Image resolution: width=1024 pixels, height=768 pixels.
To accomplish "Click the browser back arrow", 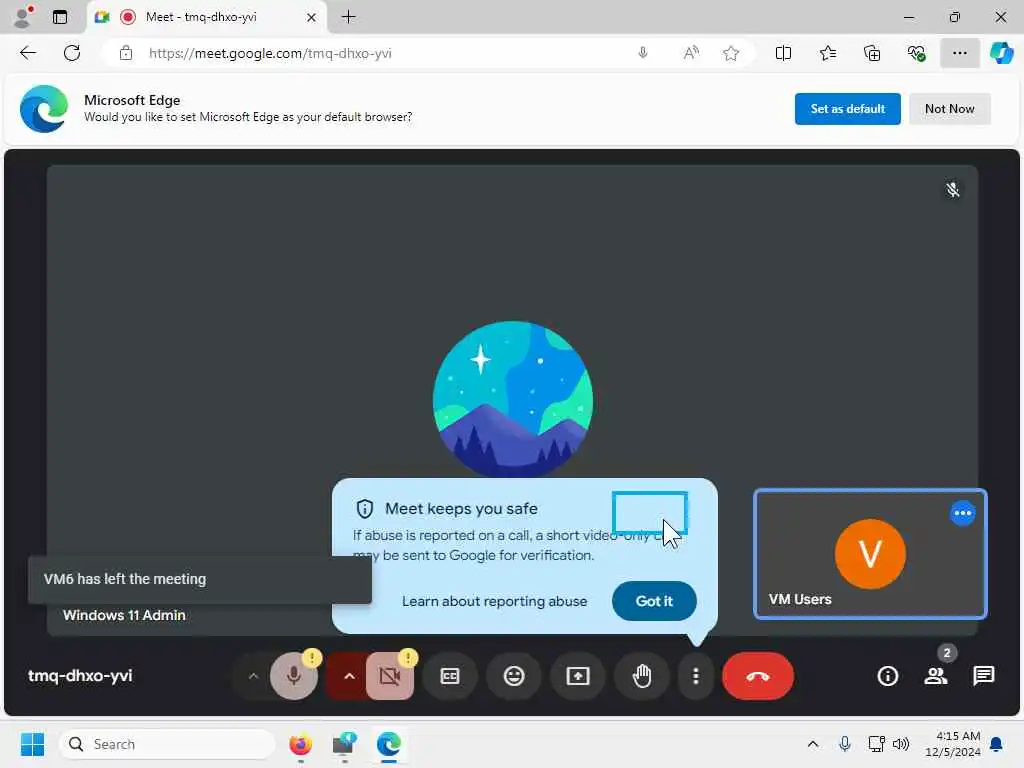I will (x=28, y=53).
